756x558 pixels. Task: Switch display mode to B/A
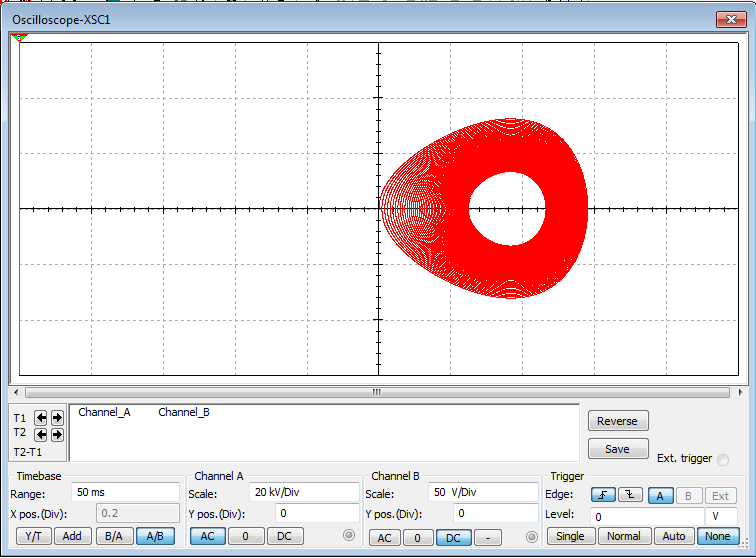pos(114,536)
